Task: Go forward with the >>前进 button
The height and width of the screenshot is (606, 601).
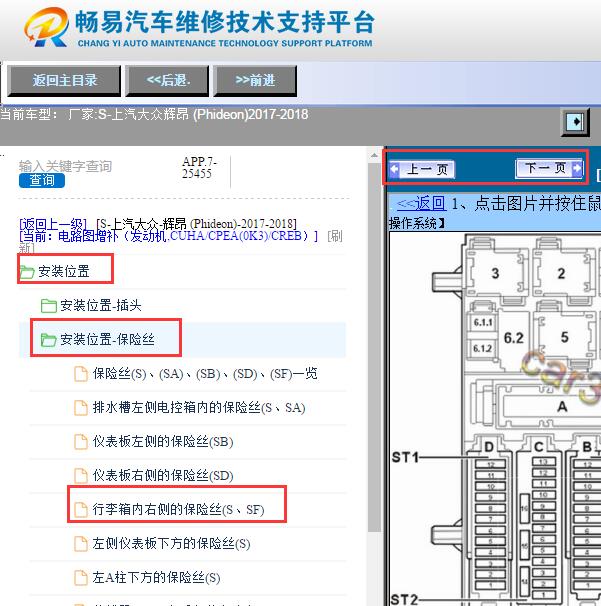Action: [x=255, y=80]
